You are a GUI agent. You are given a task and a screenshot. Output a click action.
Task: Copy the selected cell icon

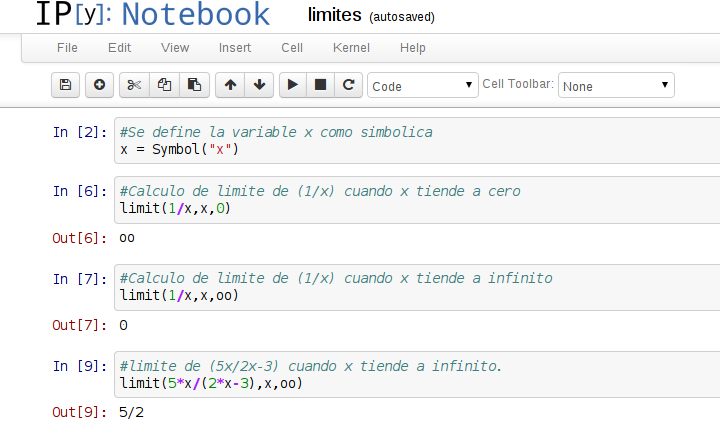164,86
